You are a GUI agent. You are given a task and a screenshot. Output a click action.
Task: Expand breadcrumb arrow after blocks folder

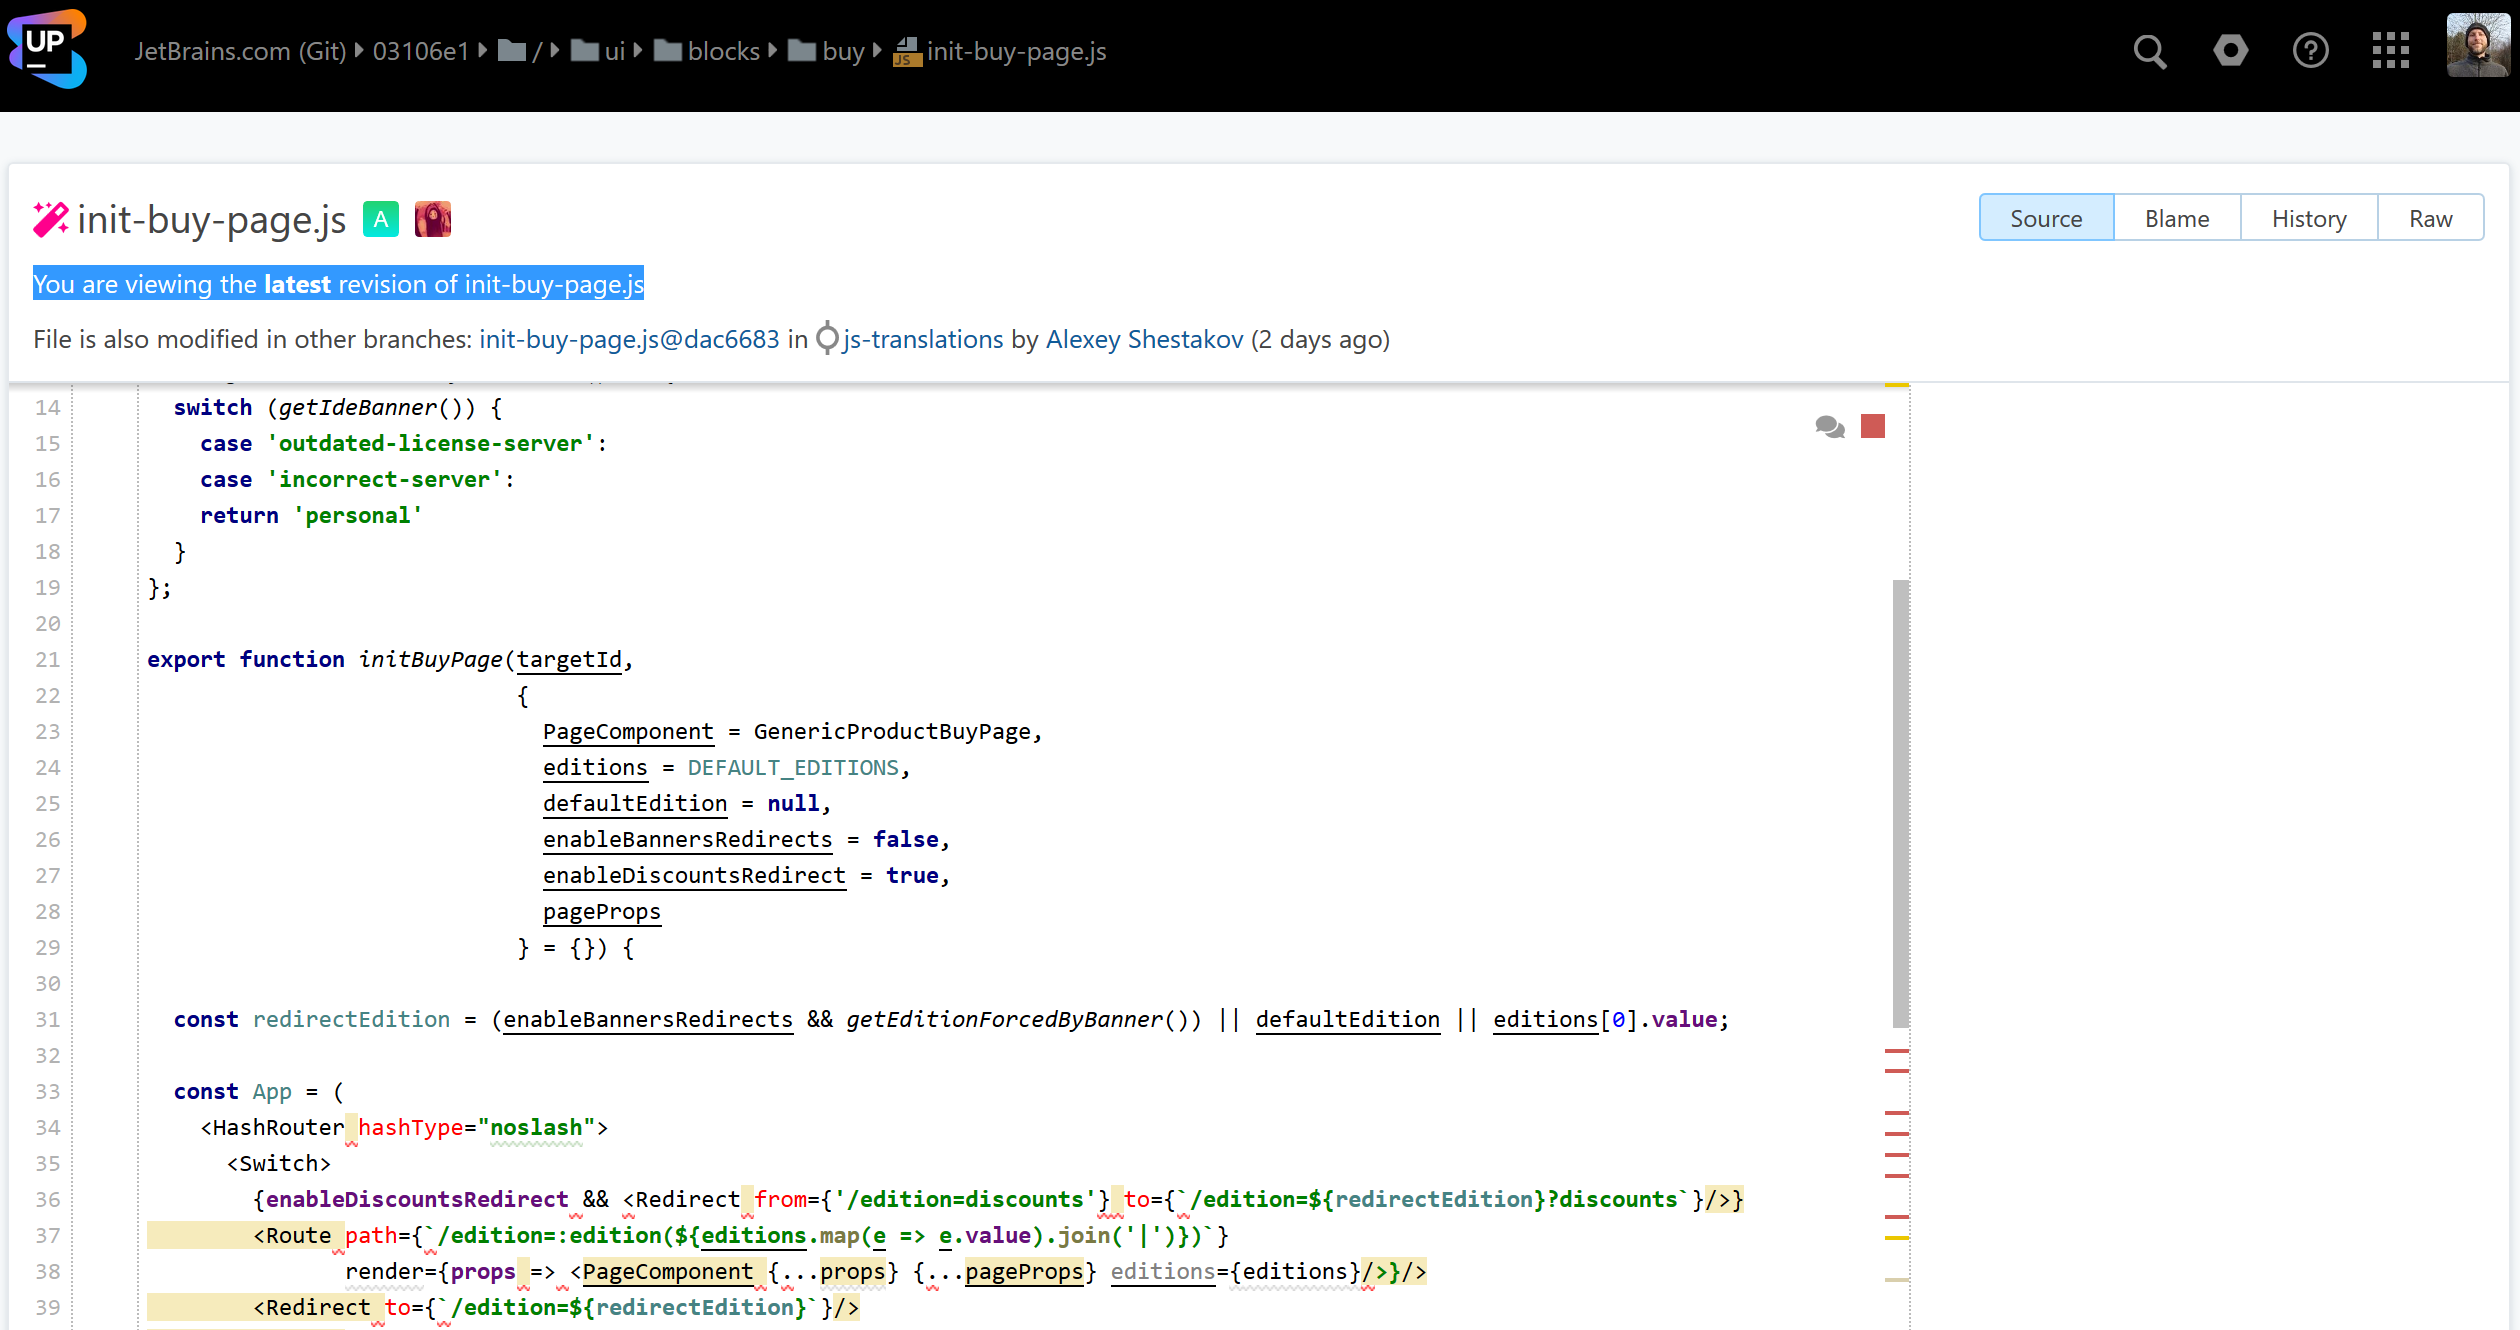pyautogui.click(x=773, y=50)
